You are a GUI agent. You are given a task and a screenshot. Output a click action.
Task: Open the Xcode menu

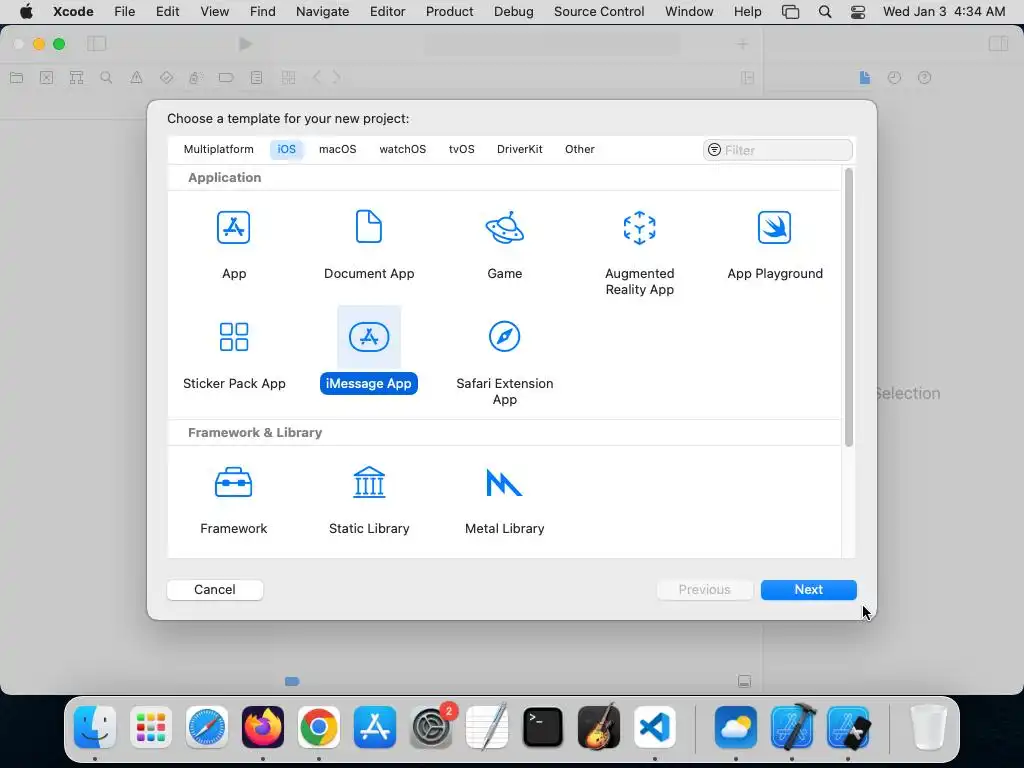pos(73,12)
